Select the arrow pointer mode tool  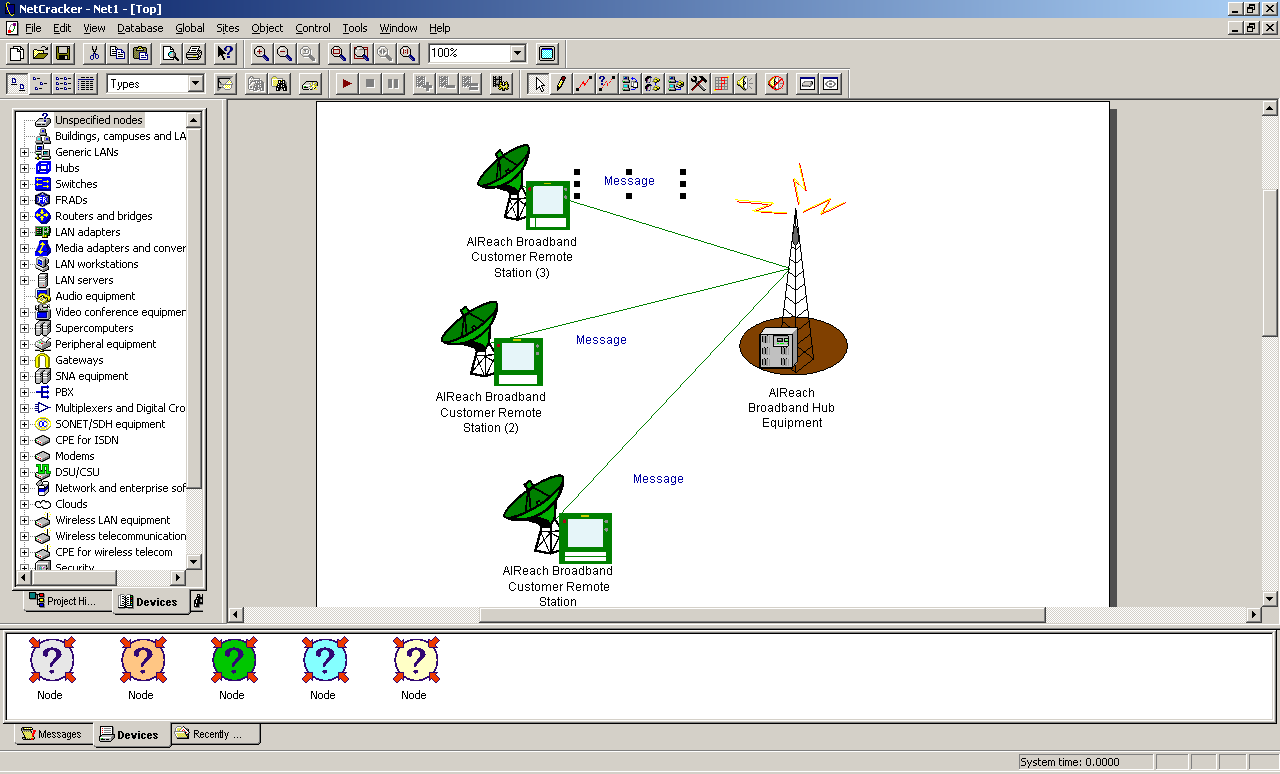pos(539,84)
